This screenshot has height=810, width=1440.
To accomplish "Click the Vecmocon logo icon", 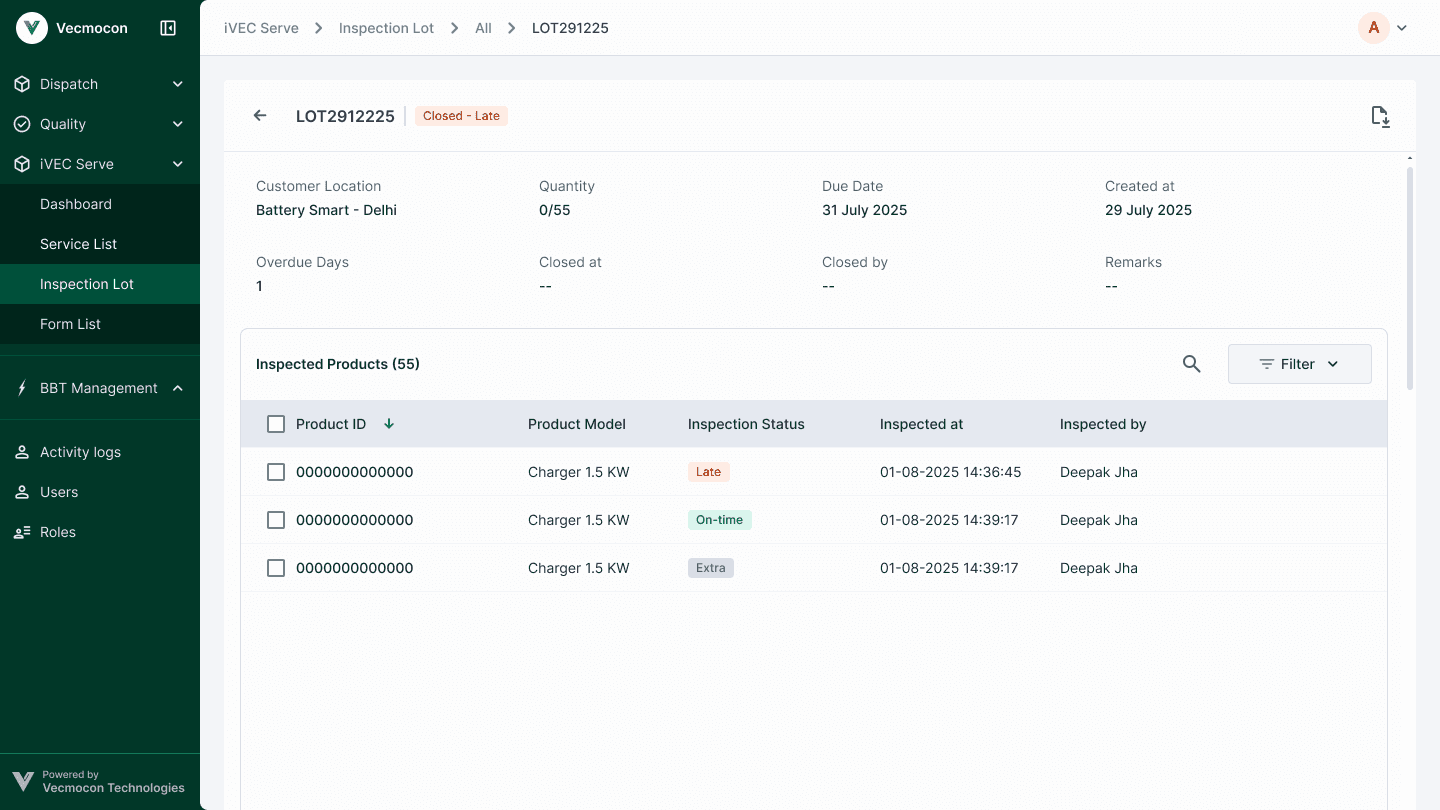I will coord(32,28).
